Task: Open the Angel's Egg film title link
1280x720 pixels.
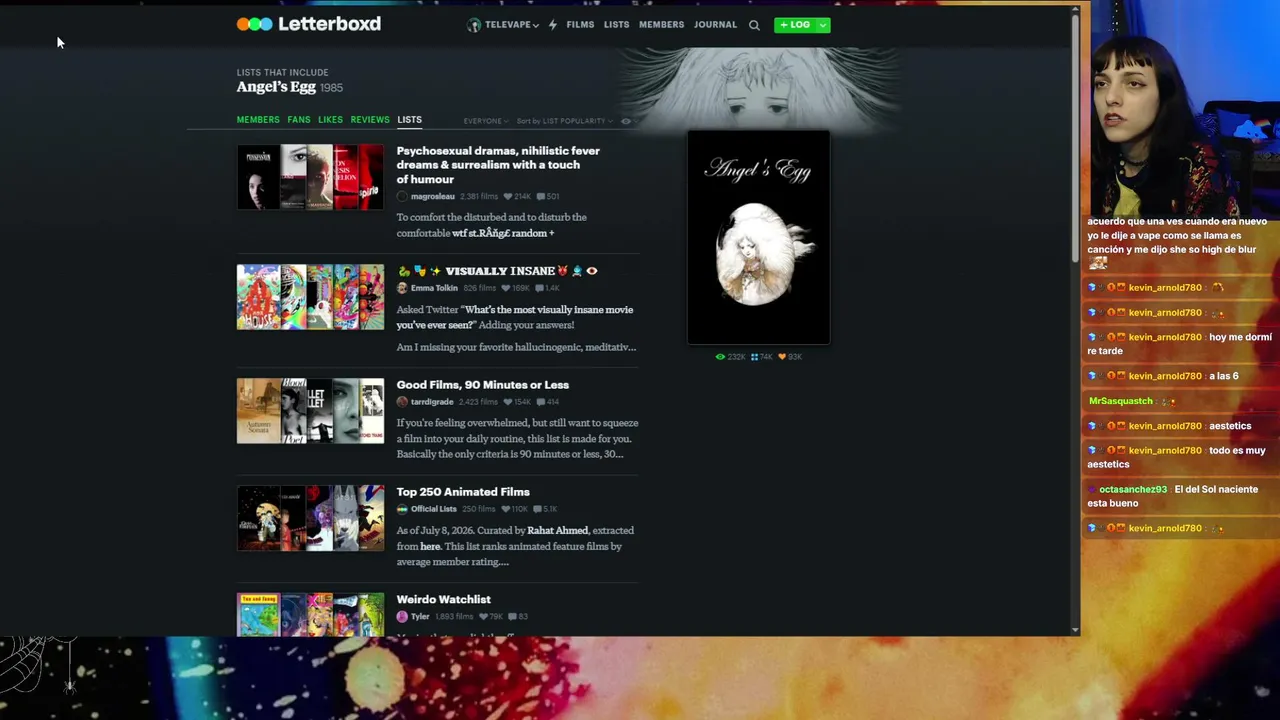Action: click(x=276, y=87)
